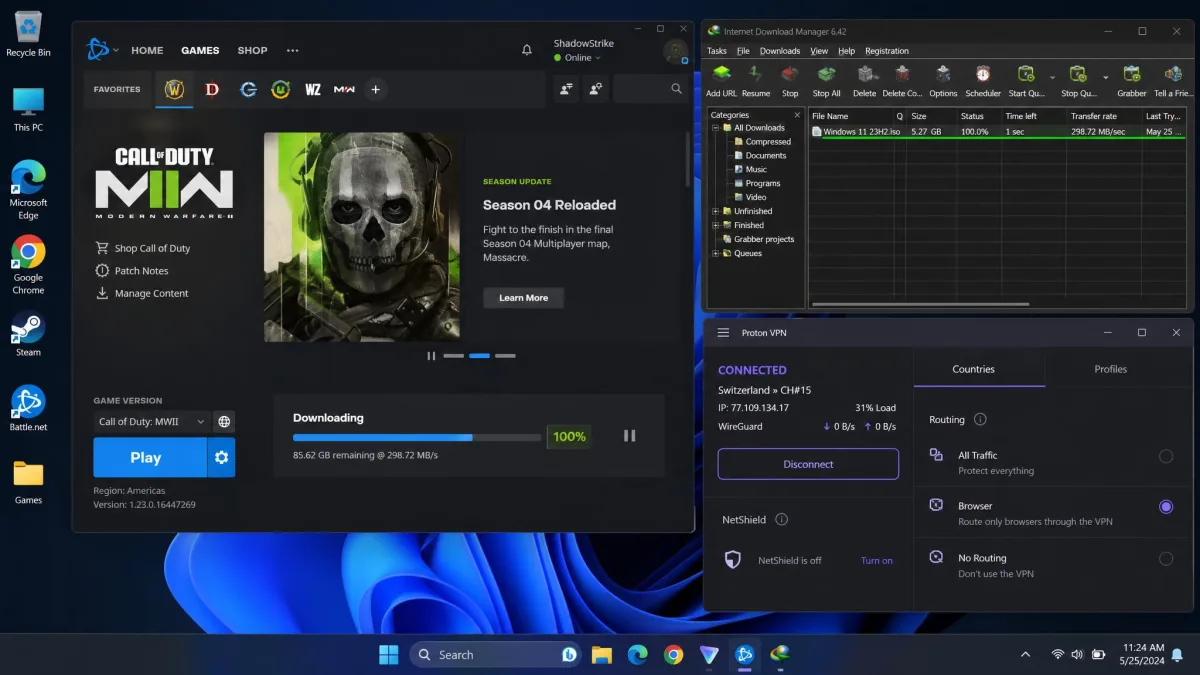This screenshot has height=675, width=1200.
Task: Open the Grabber tool in IDM
Action: pos(1132,80)
